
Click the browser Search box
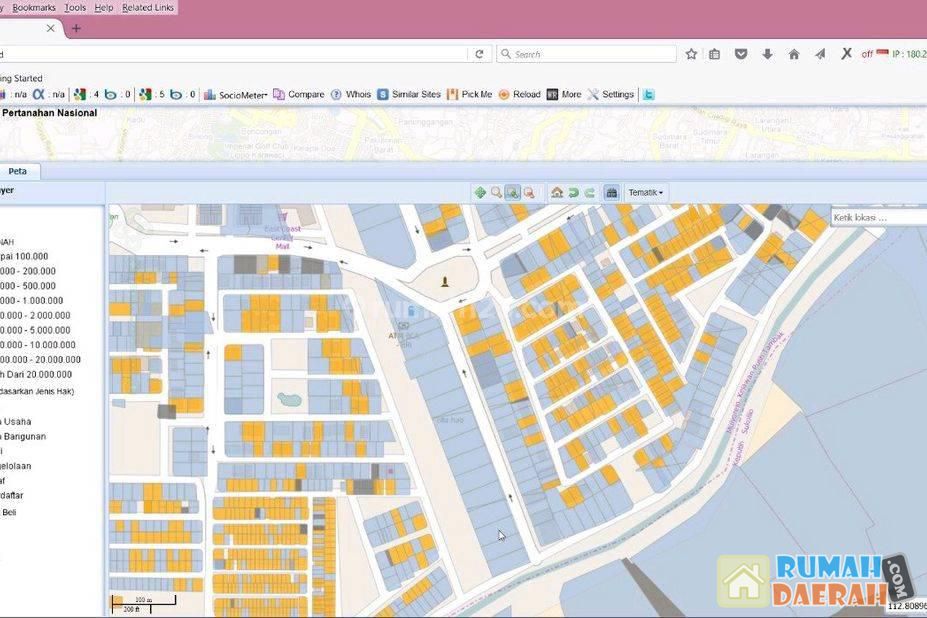590,54
